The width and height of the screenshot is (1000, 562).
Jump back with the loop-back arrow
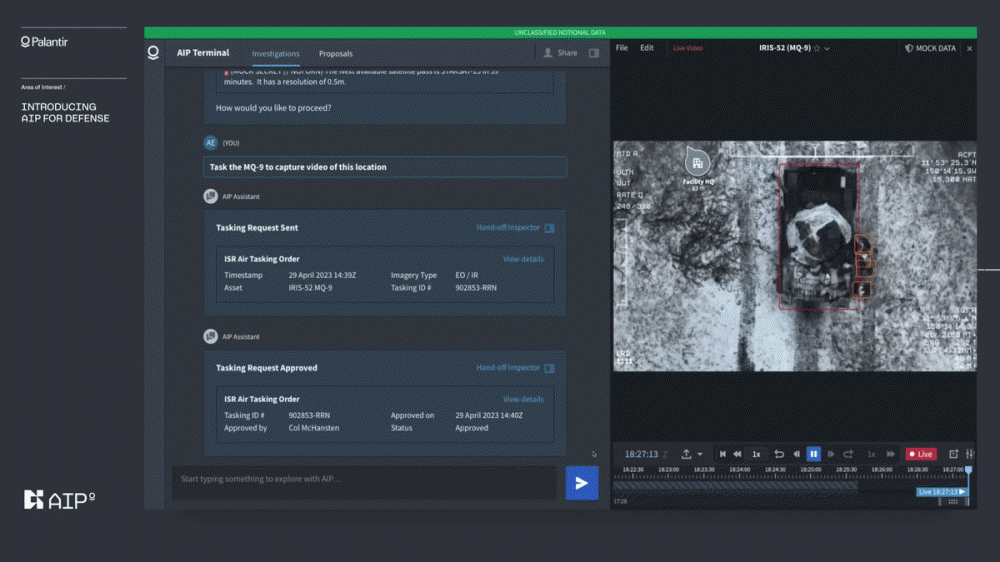779,454
